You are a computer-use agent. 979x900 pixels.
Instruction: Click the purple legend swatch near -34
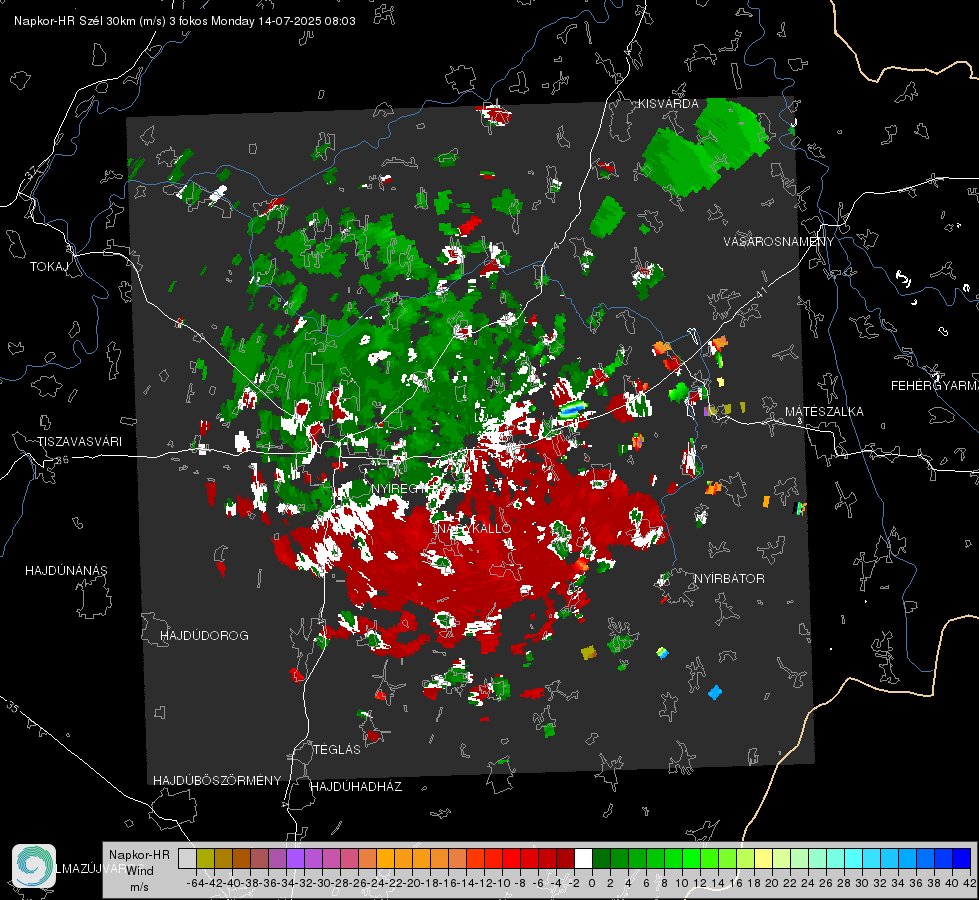click(295, 858)
